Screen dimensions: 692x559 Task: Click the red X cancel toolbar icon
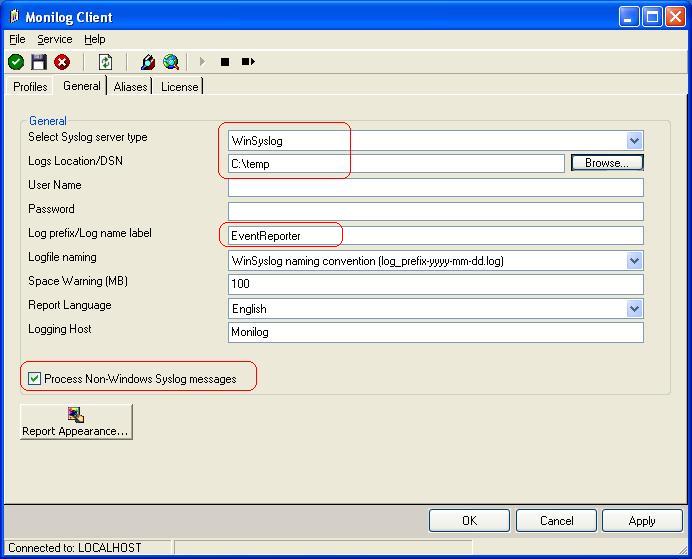[x=62, y=62]
